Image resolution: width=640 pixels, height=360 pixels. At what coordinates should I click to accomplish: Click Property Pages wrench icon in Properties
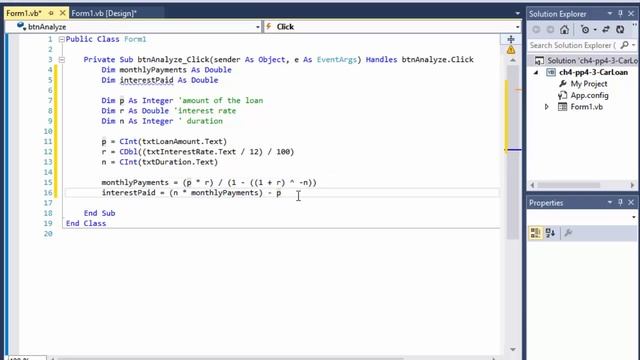[568, 233]
